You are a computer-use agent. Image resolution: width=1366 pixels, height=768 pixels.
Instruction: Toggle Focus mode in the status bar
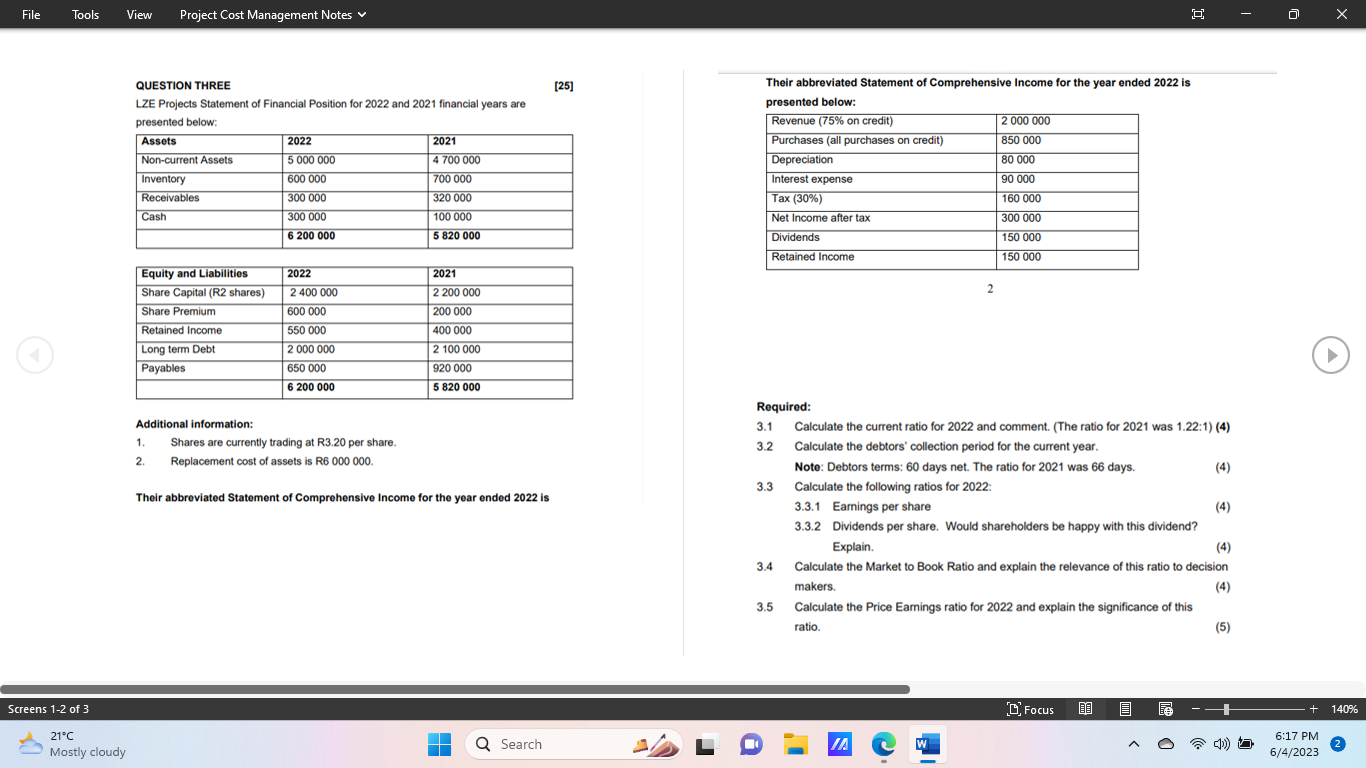pyautogui.click(x=1030, y=709)
